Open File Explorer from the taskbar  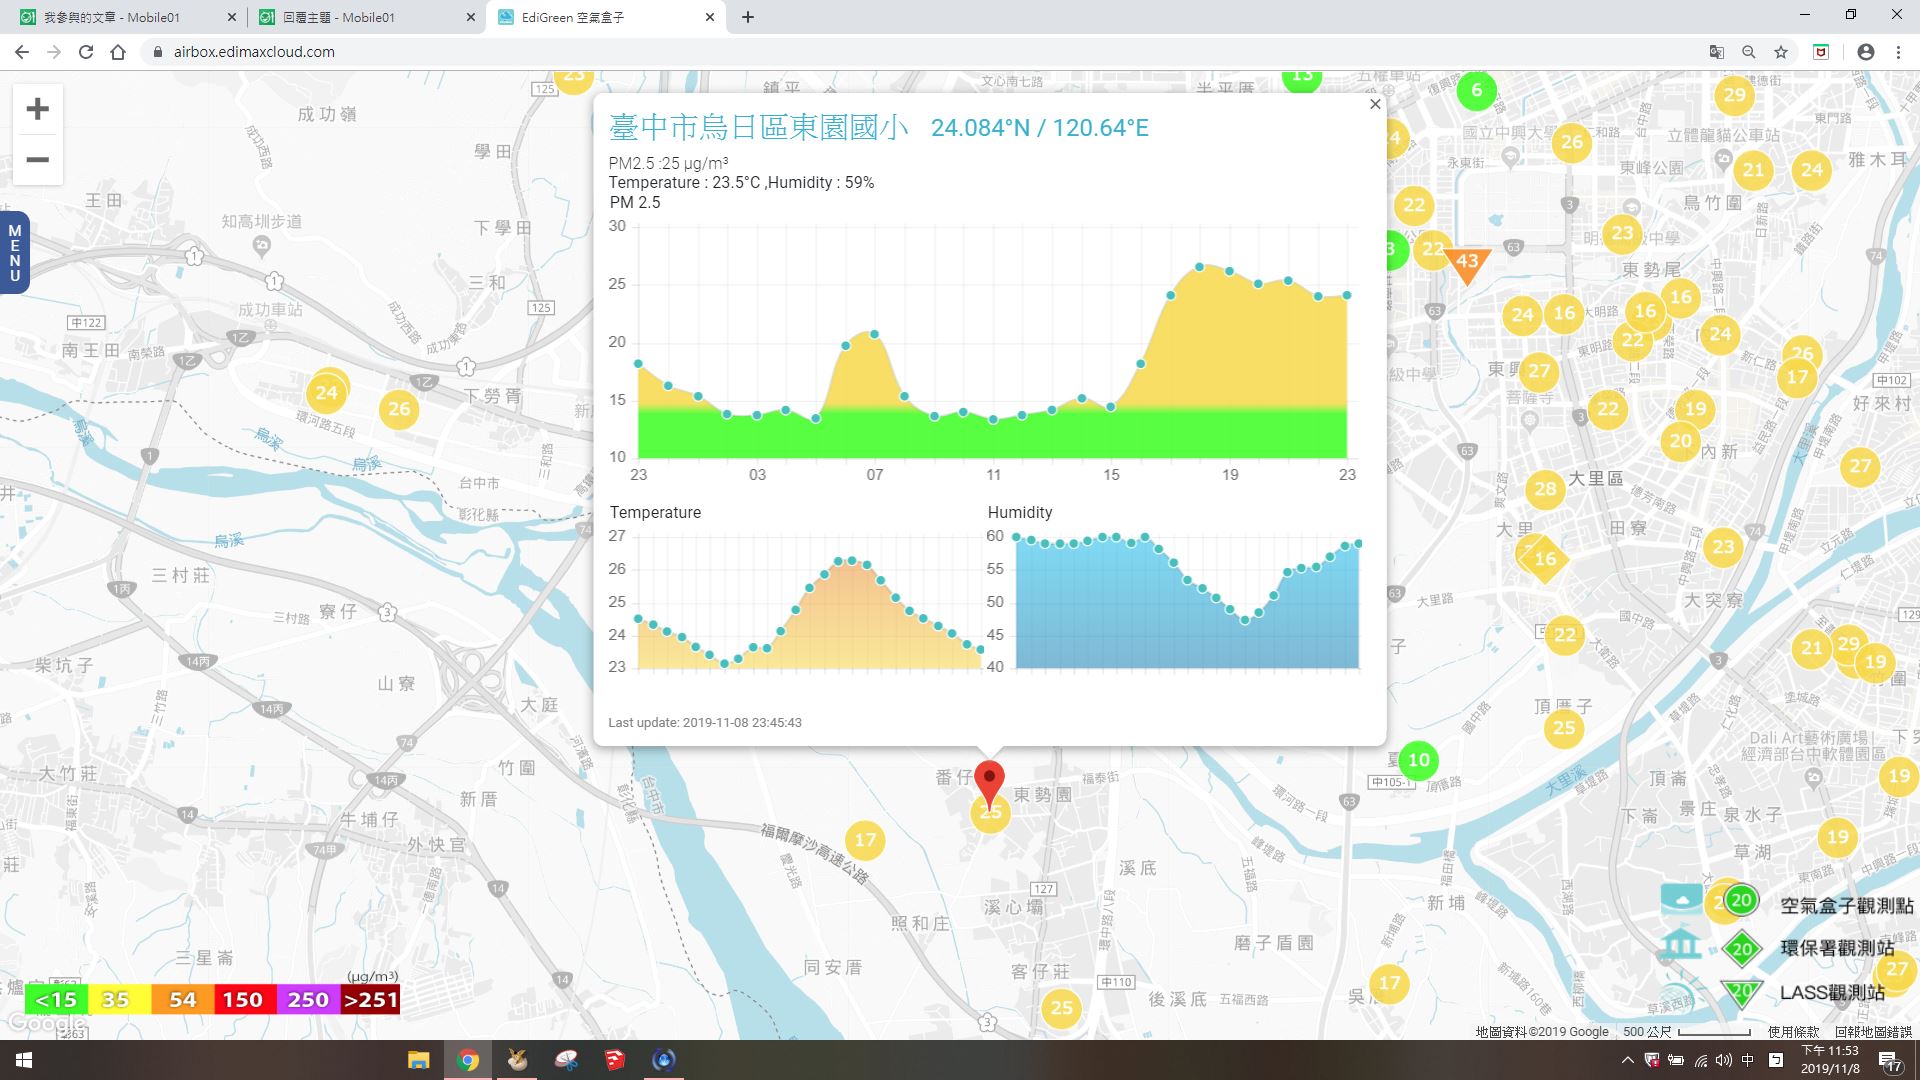418,1060
